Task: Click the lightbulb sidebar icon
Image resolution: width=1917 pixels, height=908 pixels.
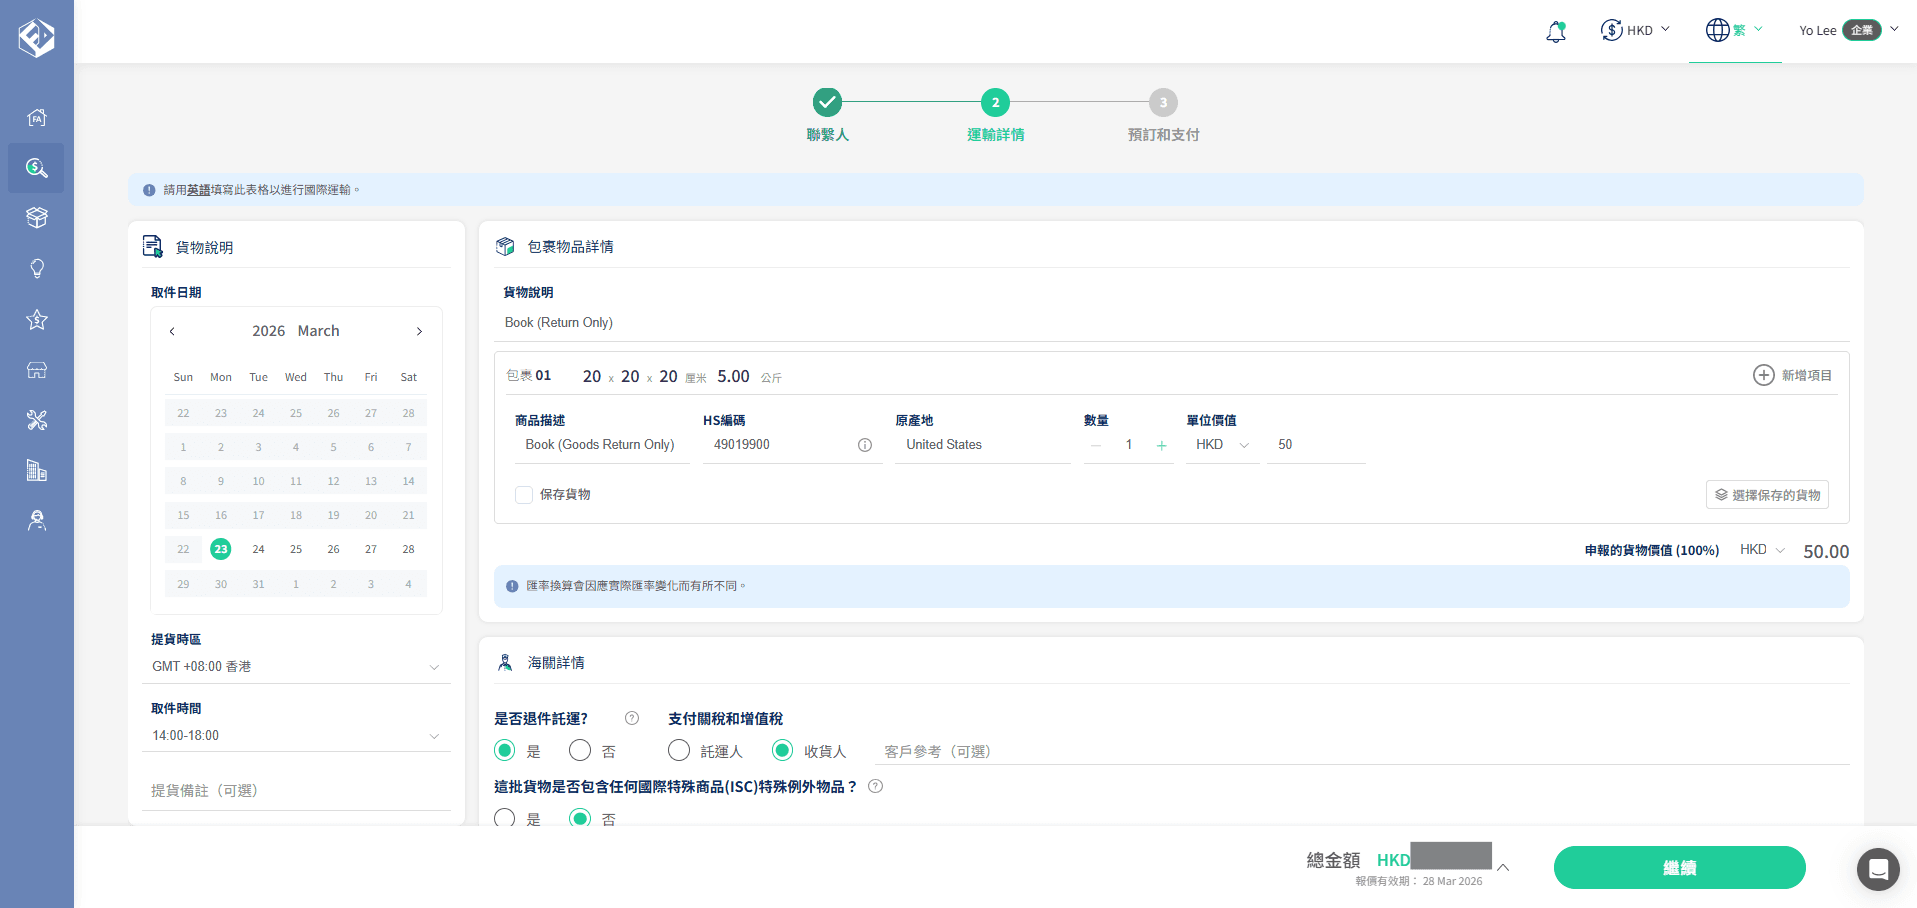Action: [37, 269]
